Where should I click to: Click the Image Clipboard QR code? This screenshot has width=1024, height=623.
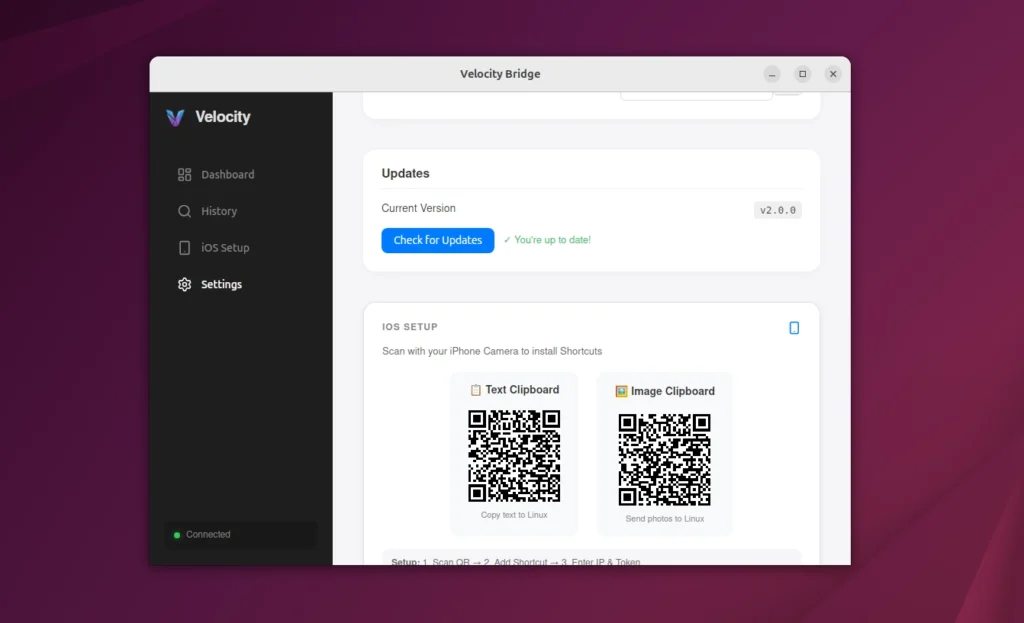point(664,459)
